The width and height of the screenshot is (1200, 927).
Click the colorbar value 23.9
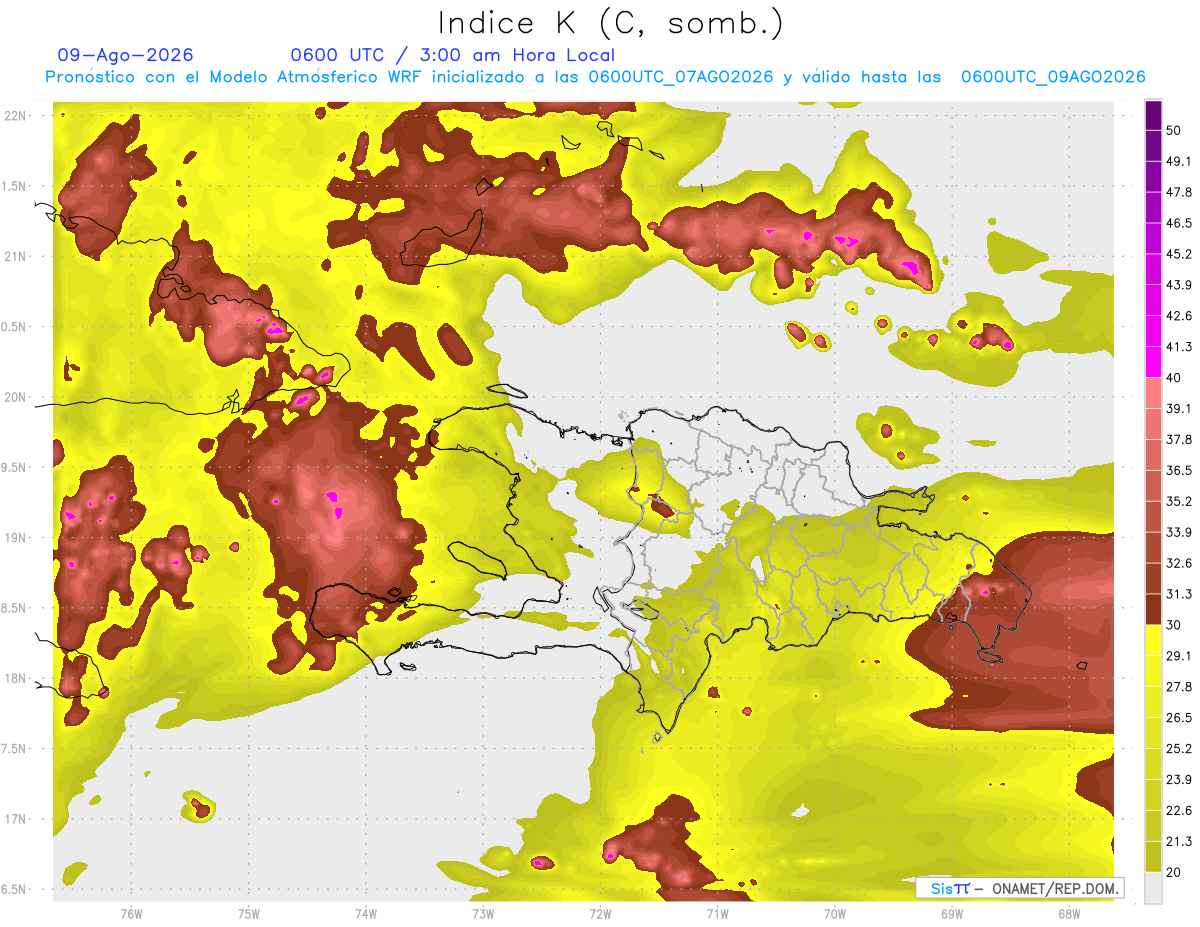point(1179,780)
